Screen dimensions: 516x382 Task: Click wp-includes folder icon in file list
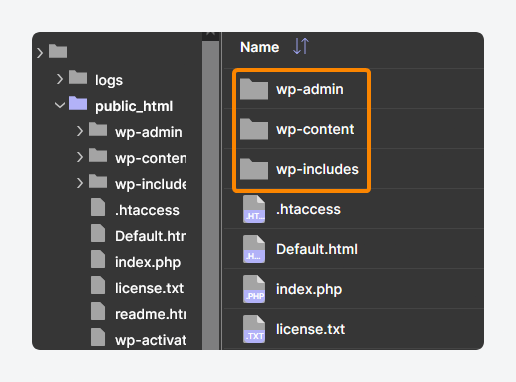coord(254,169)
